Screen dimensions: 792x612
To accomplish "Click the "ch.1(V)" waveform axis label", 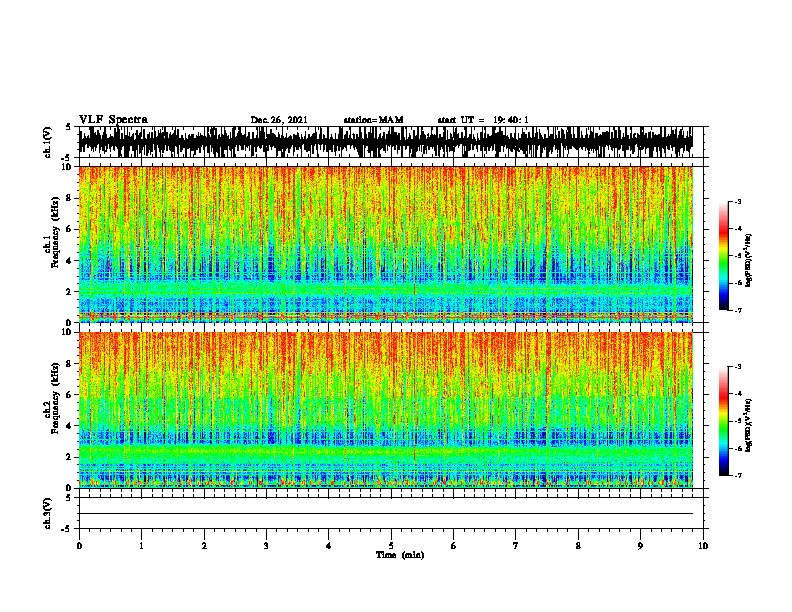I will [x=48, y=142].
